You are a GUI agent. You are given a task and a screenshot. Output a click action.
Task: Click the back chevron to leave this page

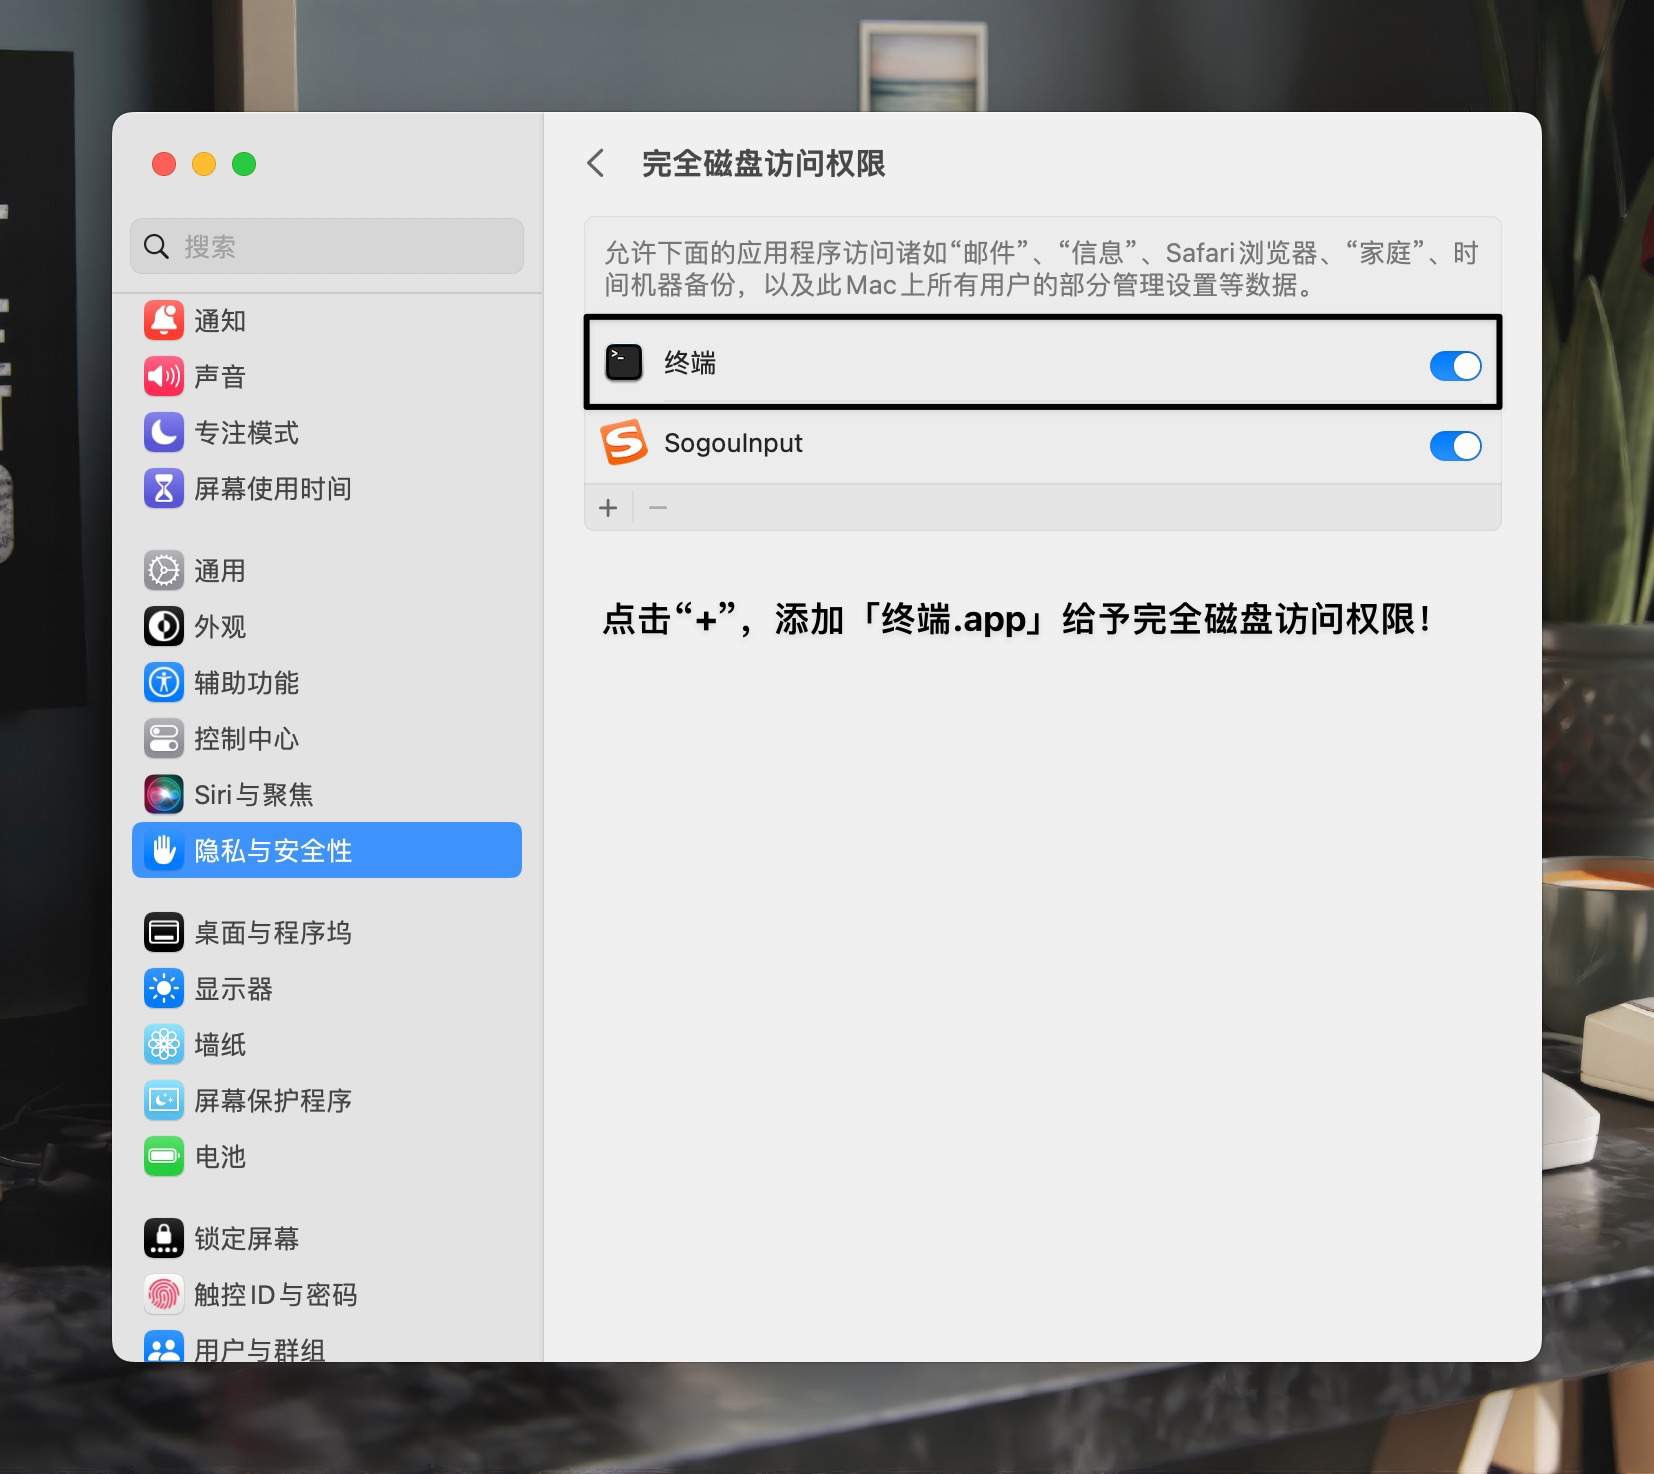(596, 163)
